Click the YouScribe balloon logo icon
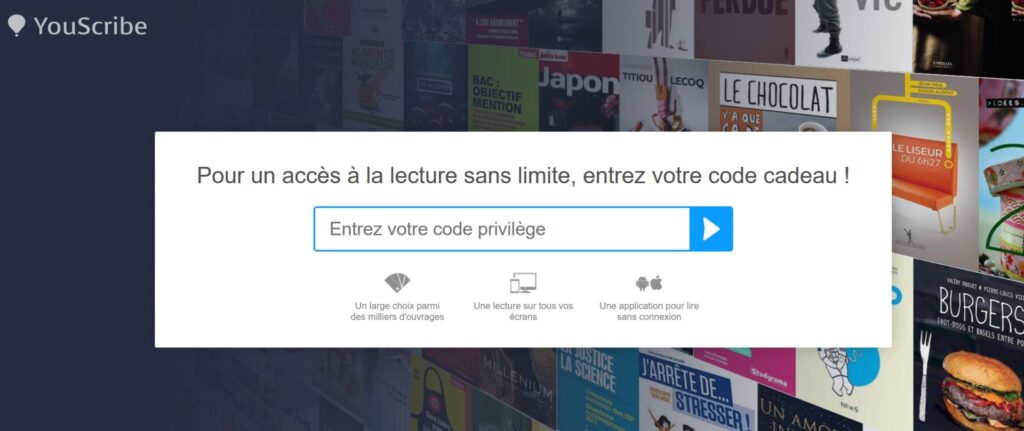 16,25
